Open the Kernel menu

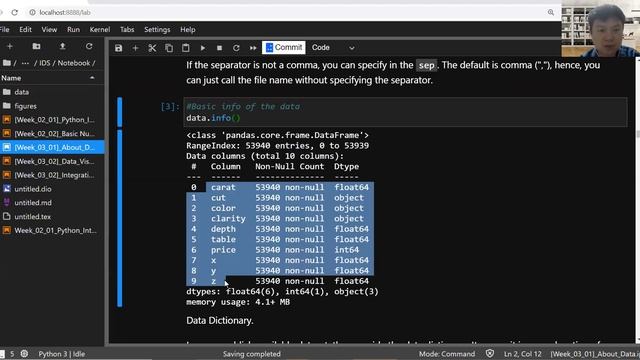pyautogui.click(x=100, y=29)
